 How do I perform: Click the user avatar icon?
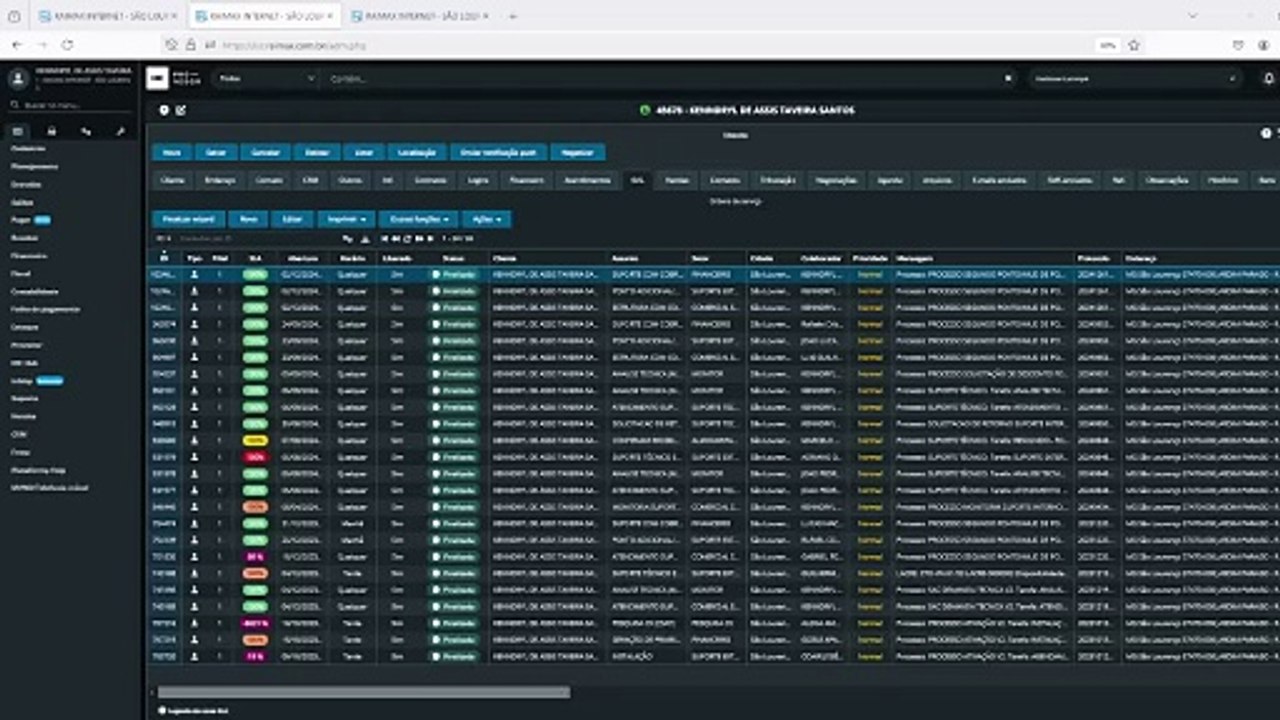tap(18, 79)
